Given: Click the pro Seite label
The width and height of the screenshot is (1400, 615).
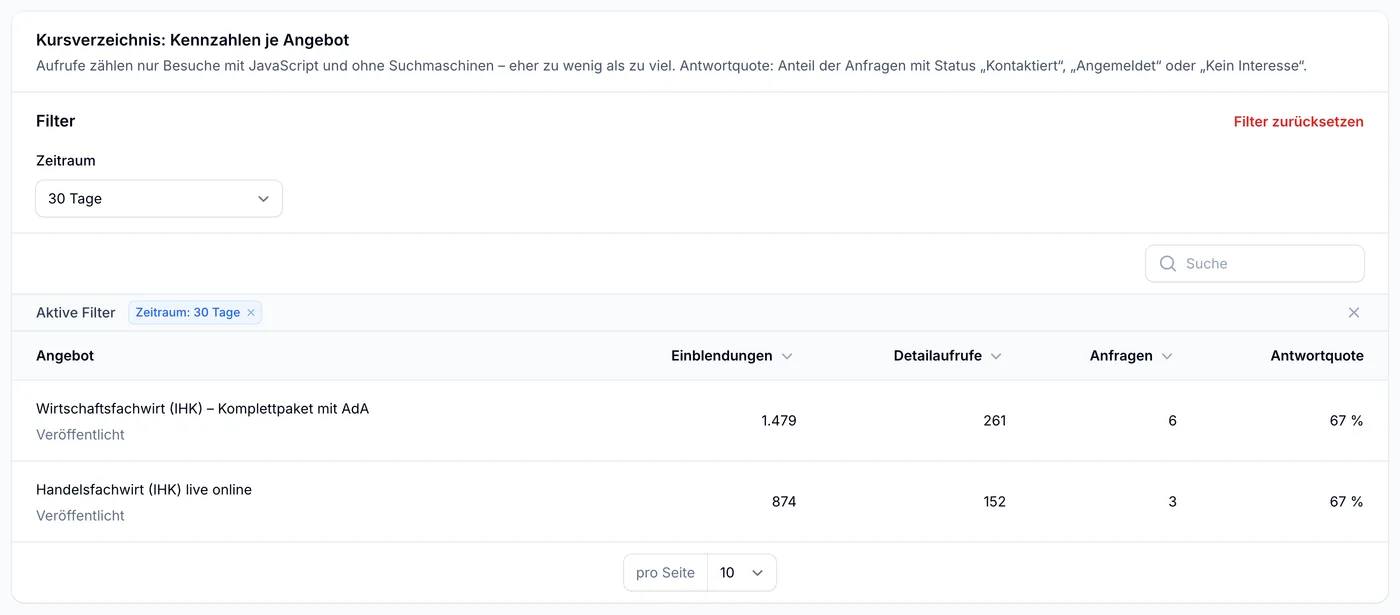Looking at the screenshot, I should tap(665, 573).
